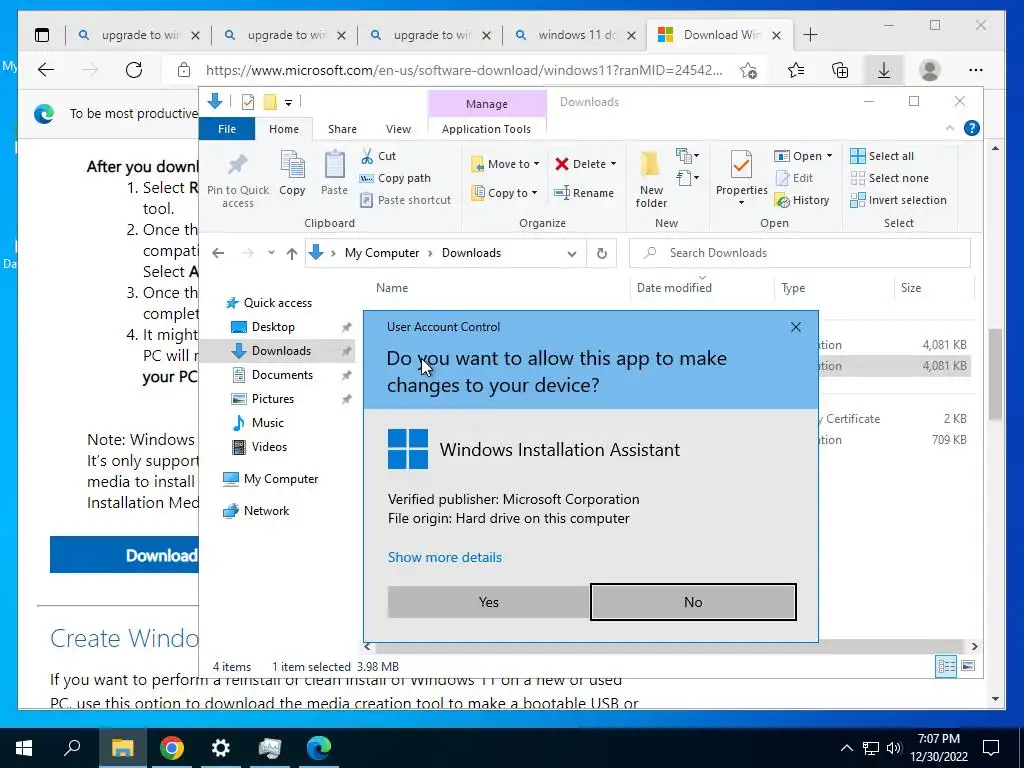Click History in Open group

click(802, 200)
